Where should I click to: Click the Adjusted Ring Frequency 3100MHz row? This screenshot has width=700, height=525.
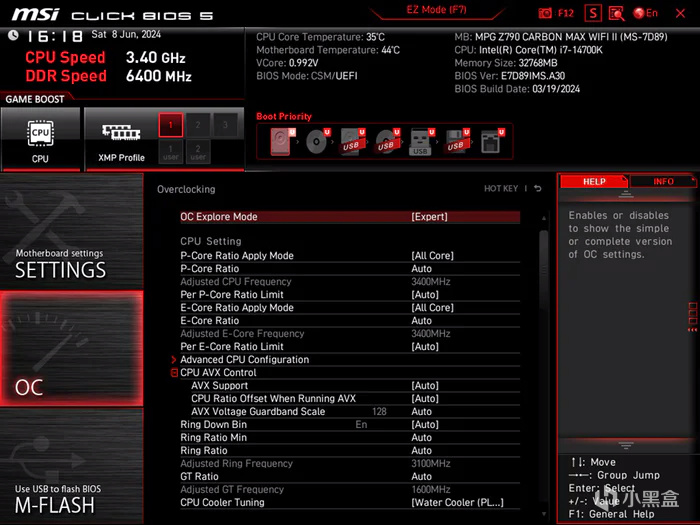click(350, 463)
